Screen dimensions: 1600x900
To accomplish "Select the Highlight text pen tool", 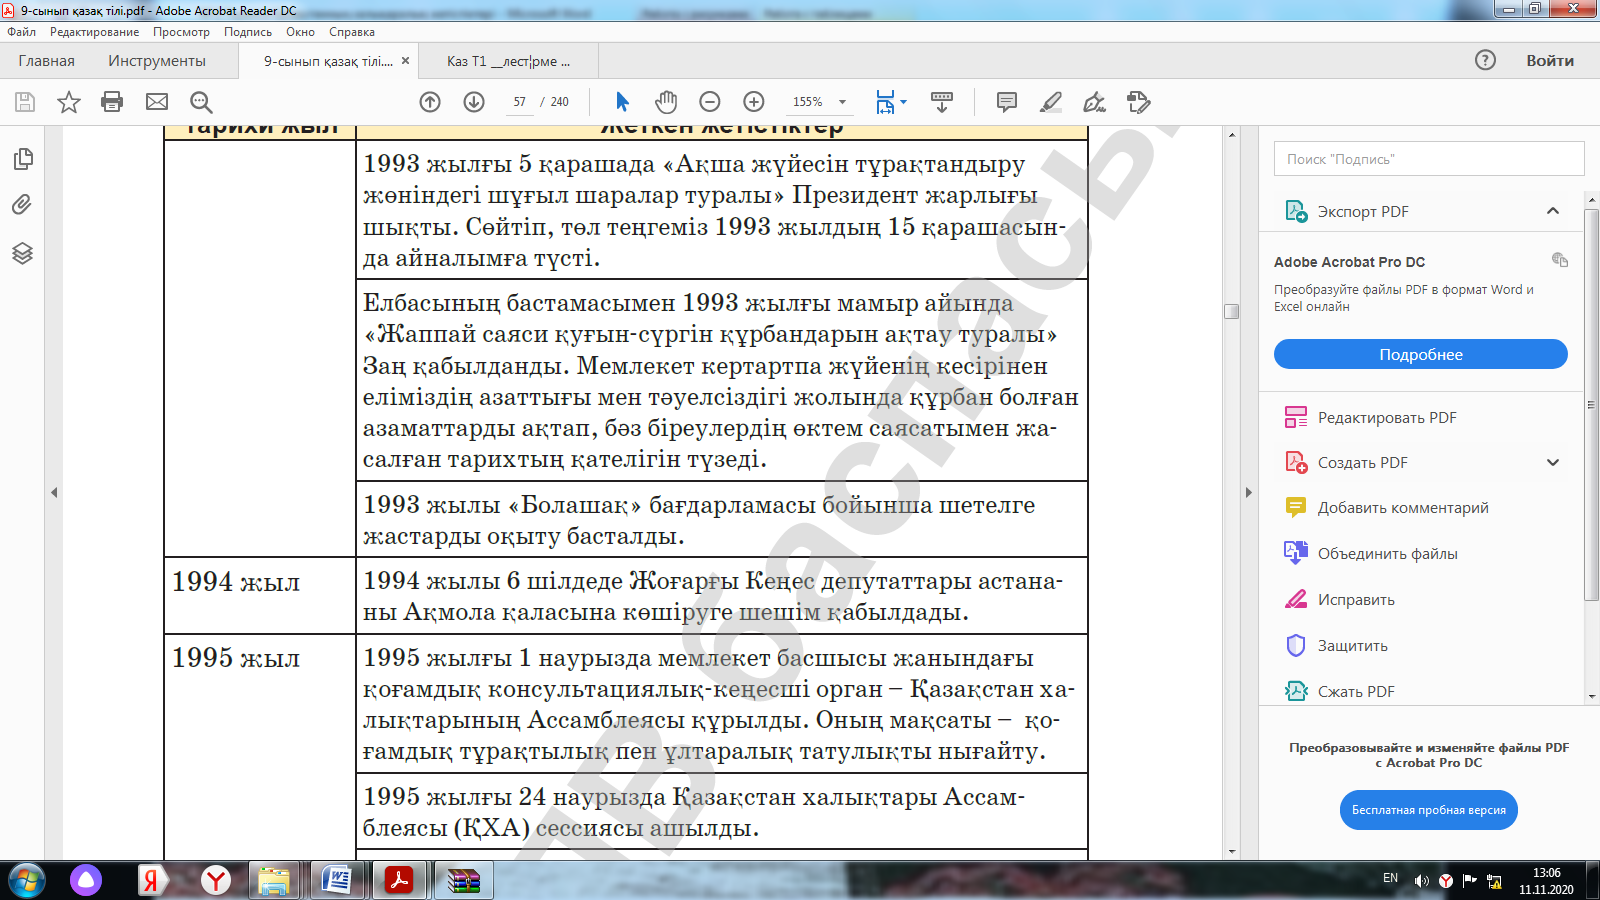I will (1050, 102).
